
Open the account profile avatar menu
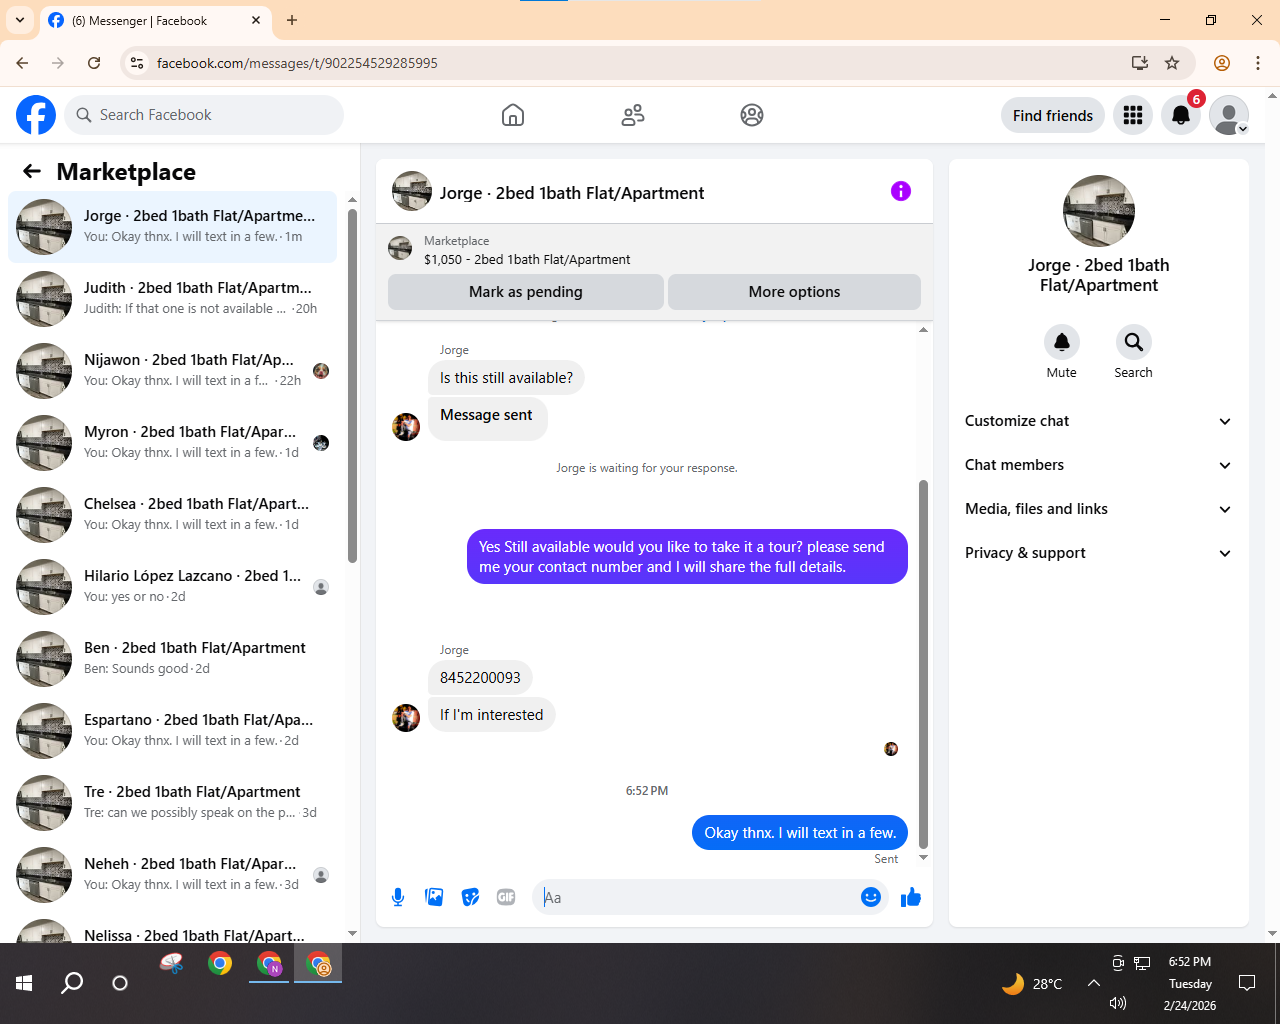coord(1229,115)
